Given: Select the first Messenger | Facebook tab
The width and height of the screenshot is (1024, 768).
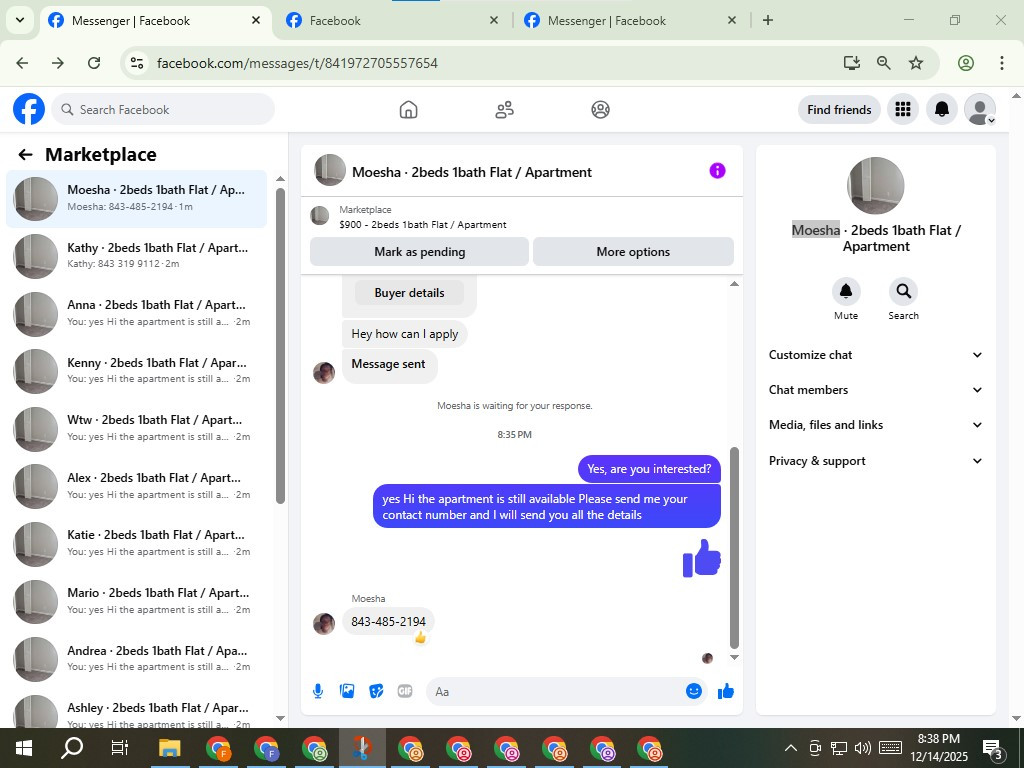Looking at the screenshot, I should coord(155,21).
